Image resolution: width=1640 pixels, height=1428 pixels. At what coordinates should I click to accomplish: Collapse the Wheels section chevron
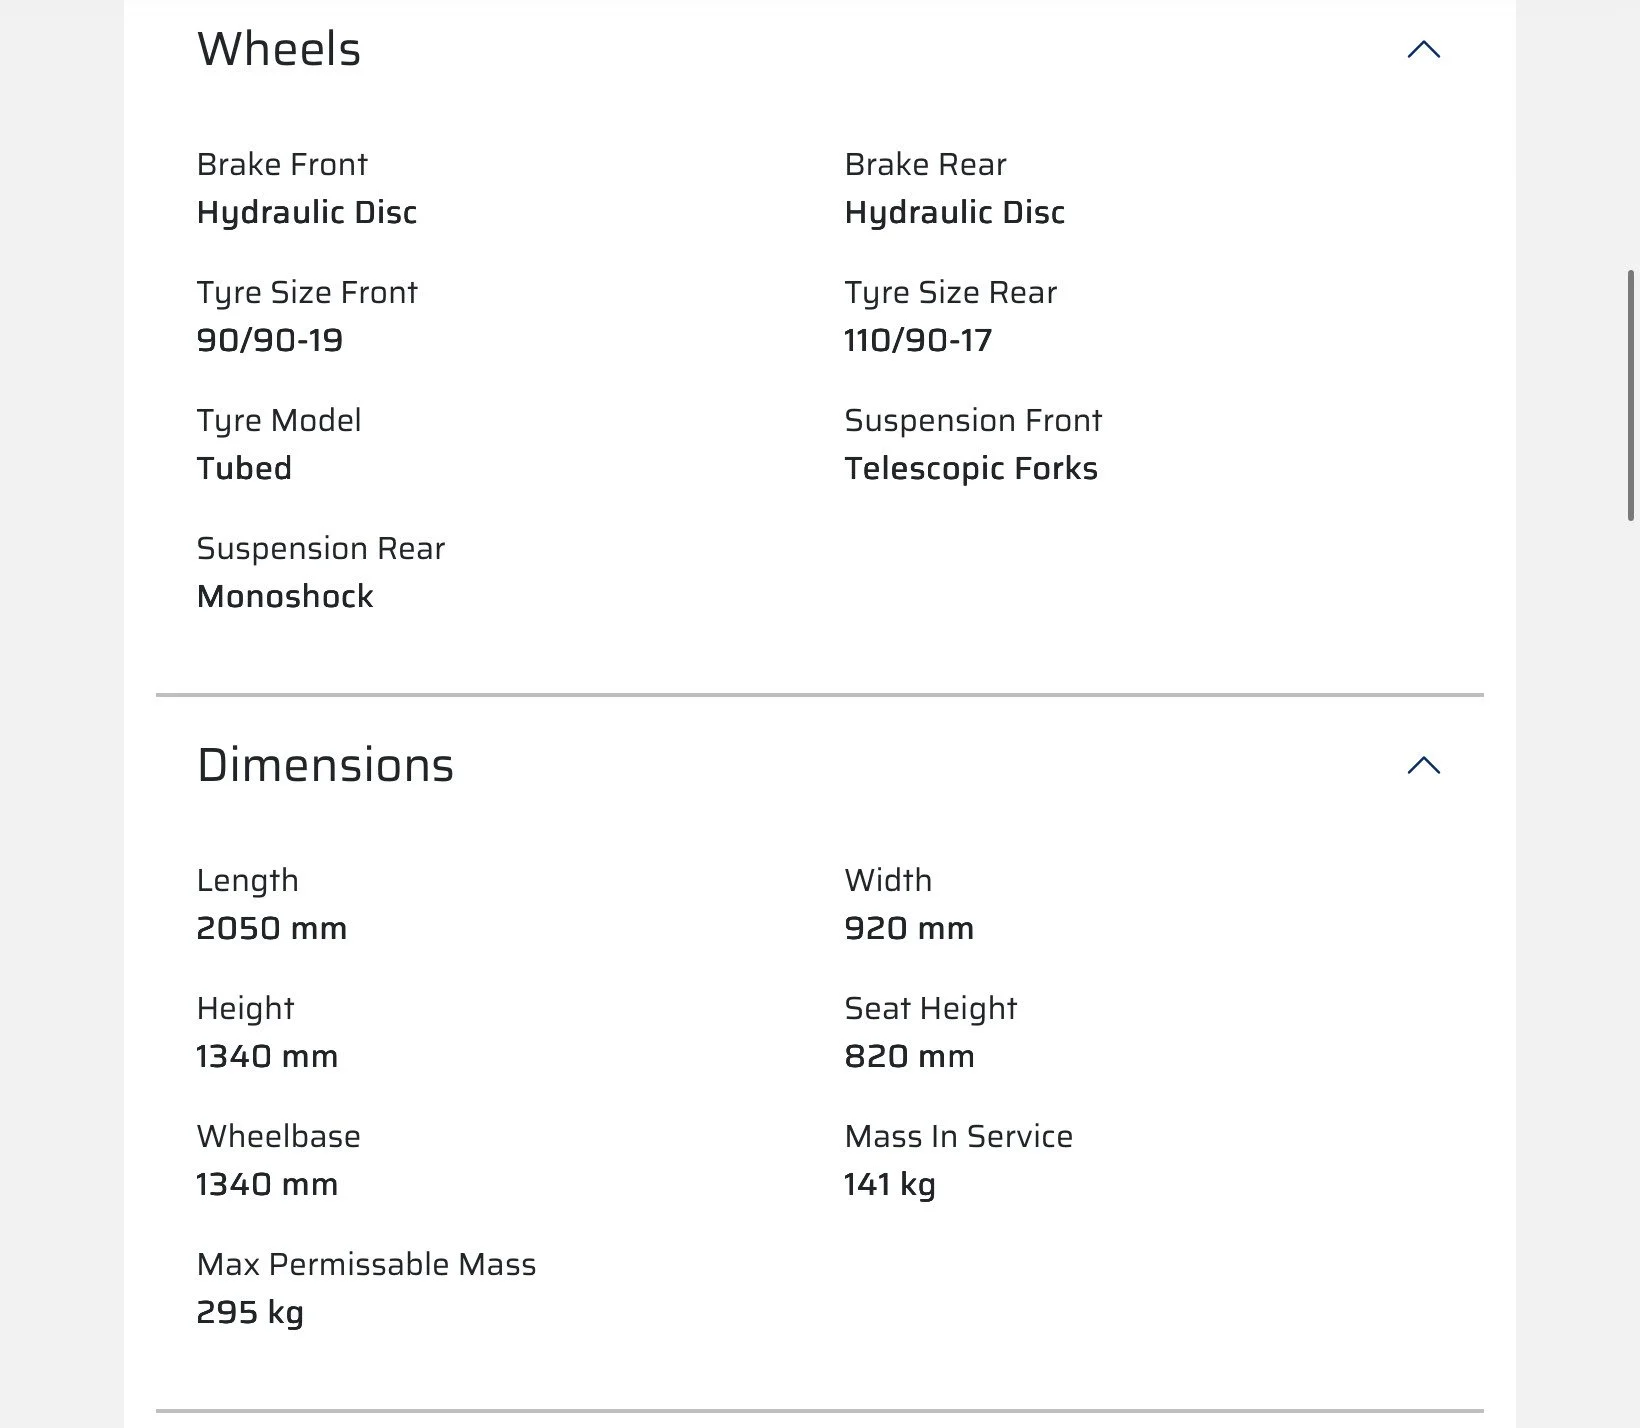pyautogui.click(x=1423, y=50)
